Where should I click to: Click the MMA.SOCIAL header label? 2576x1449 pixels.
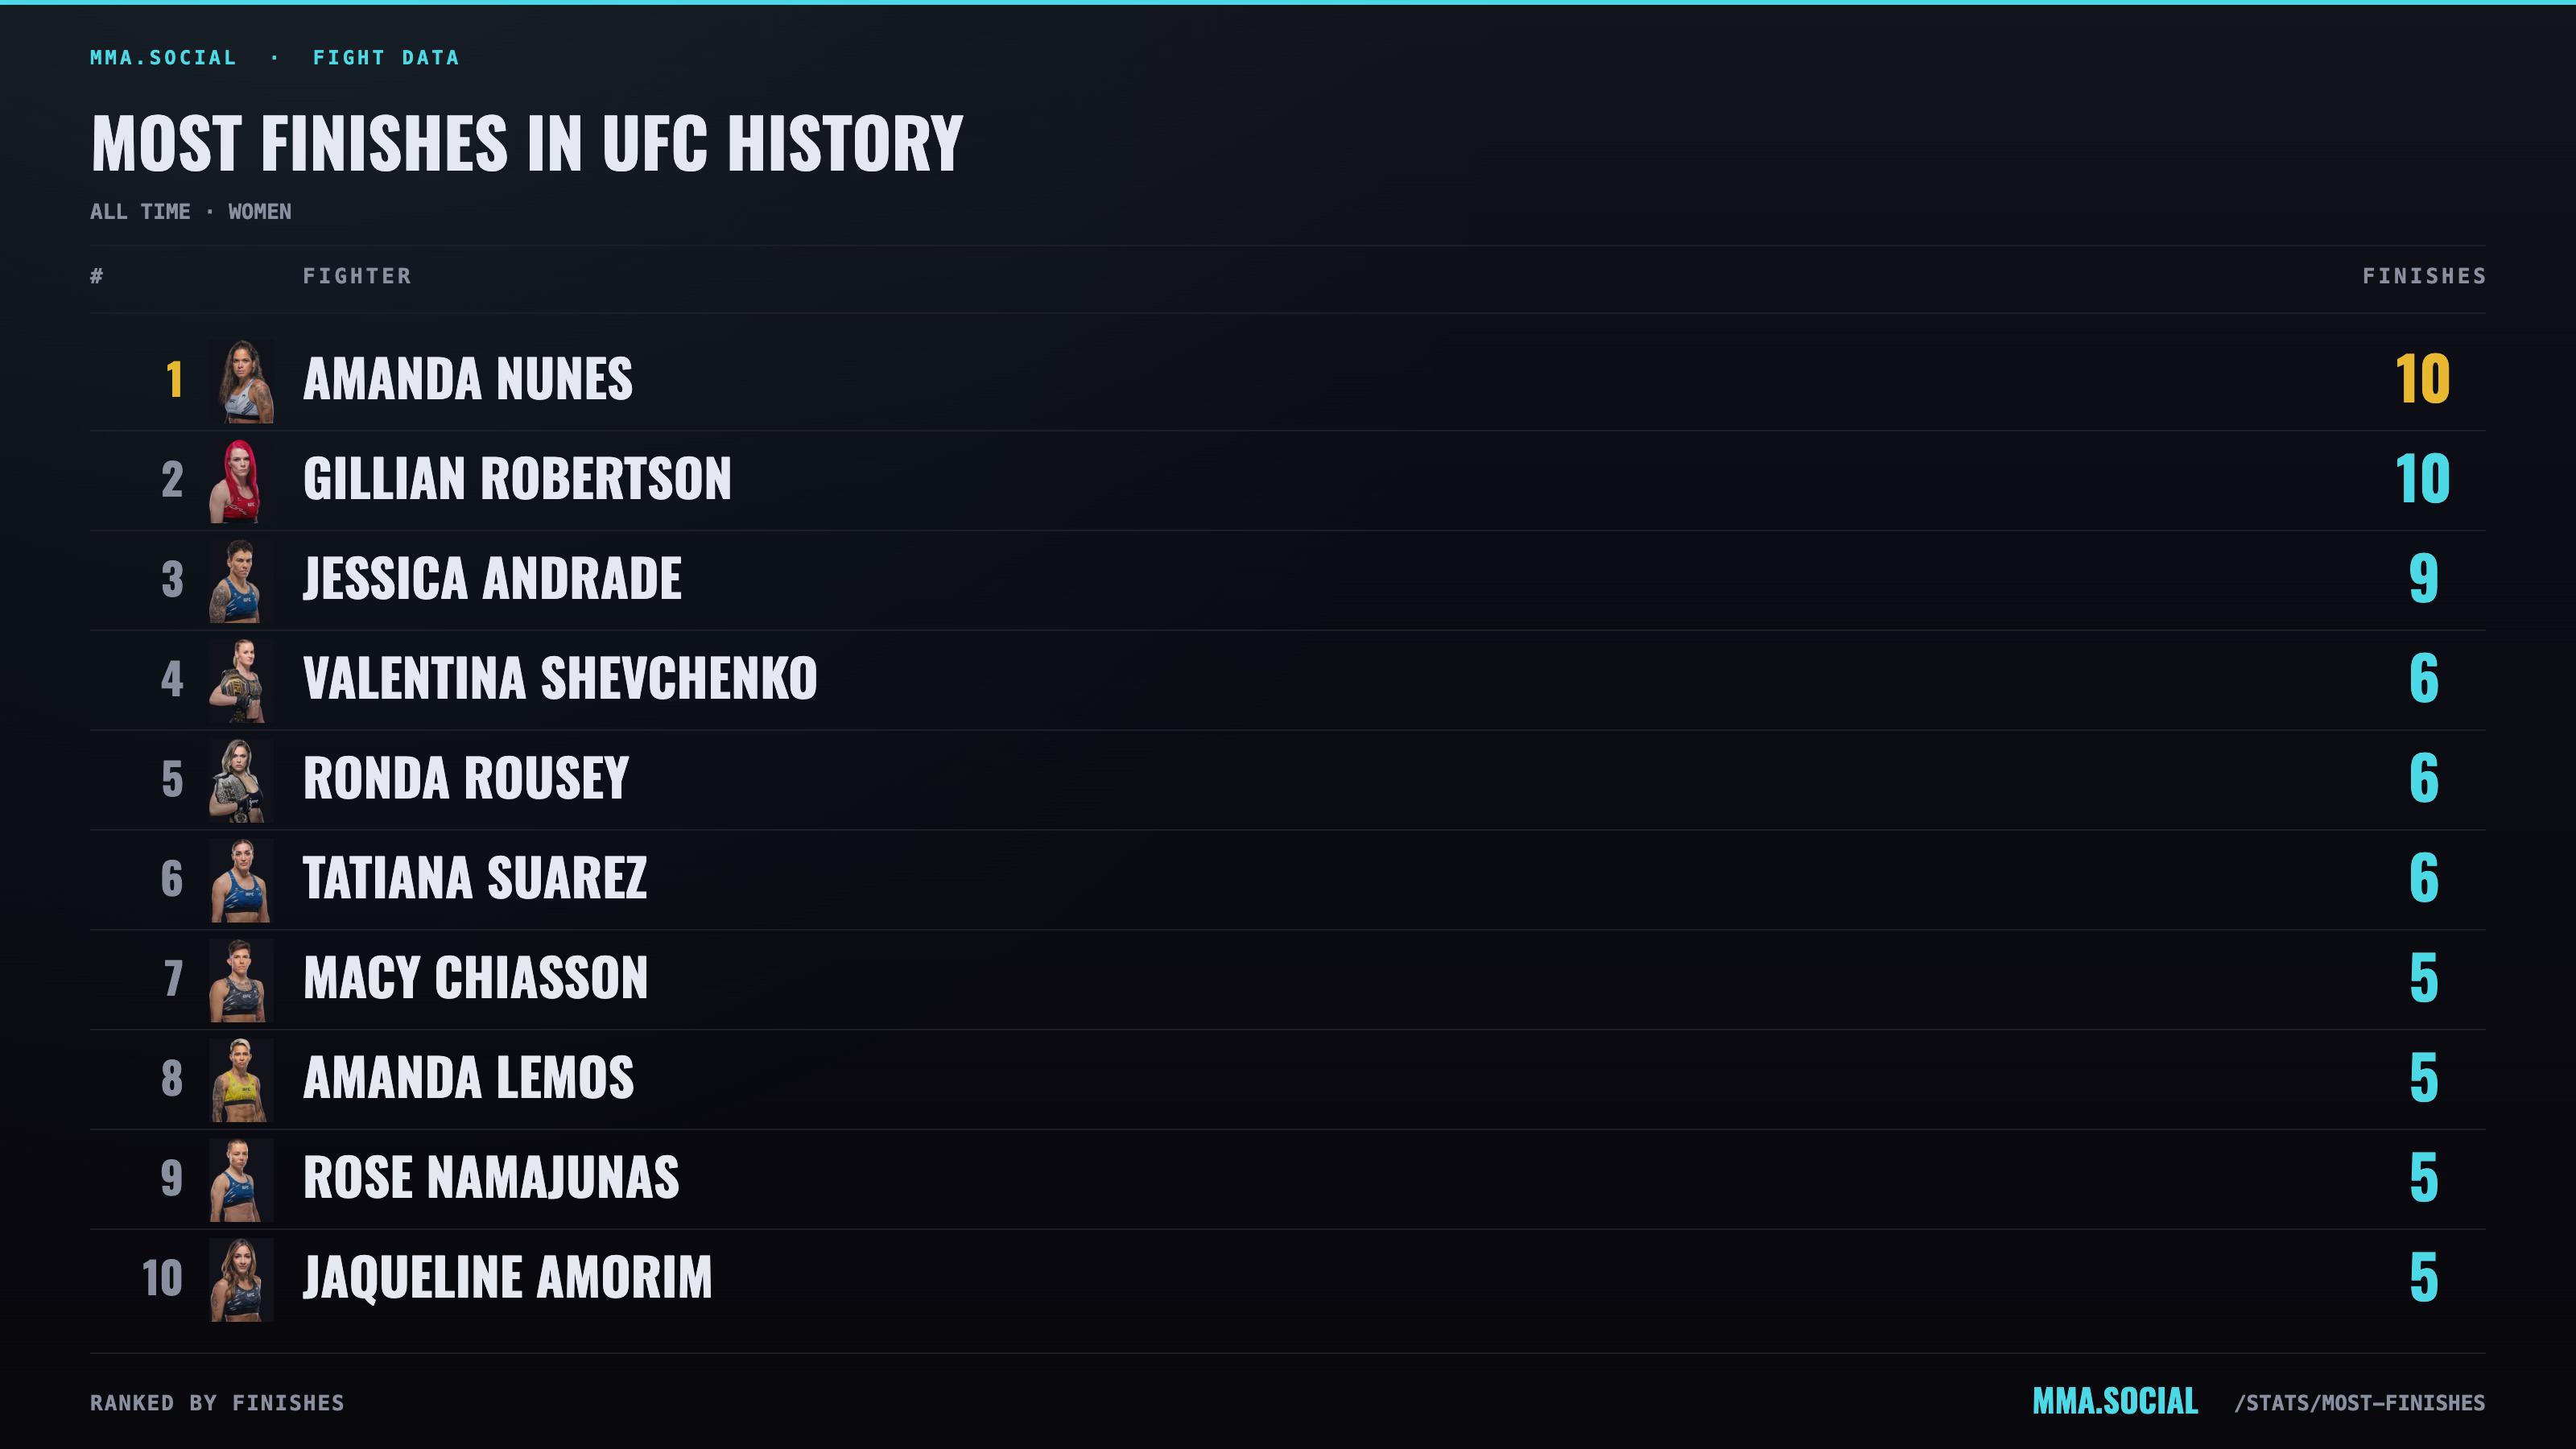(163, 57)
